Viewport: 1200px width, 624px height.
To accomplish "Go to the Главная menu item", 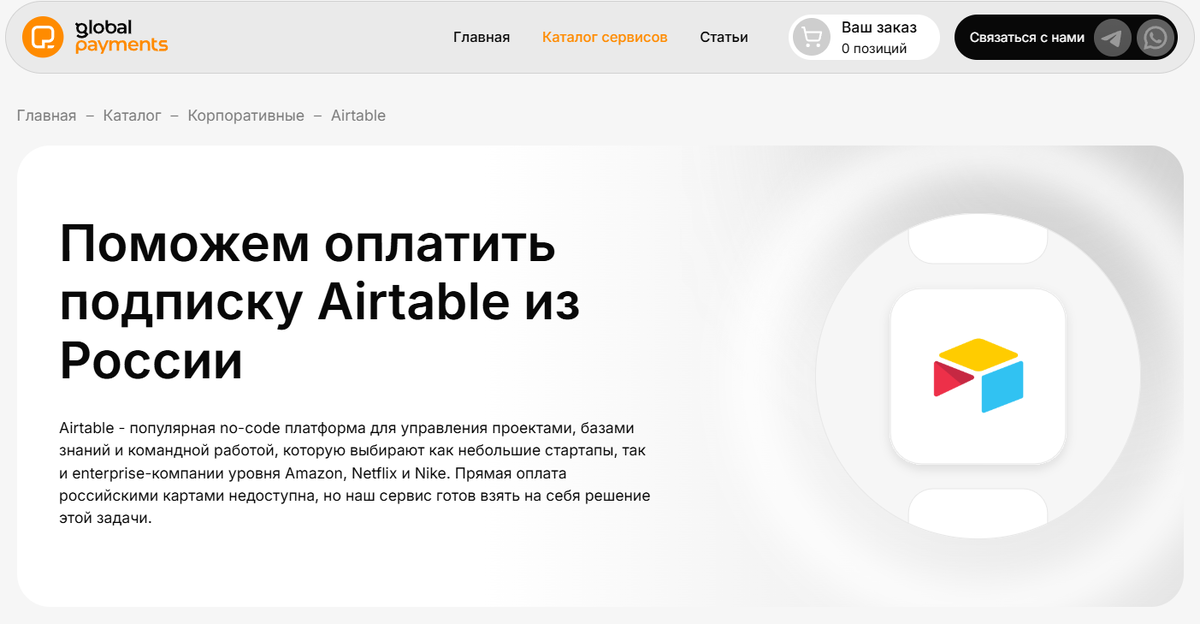I will pyautogui.click(x=481, y=37).
